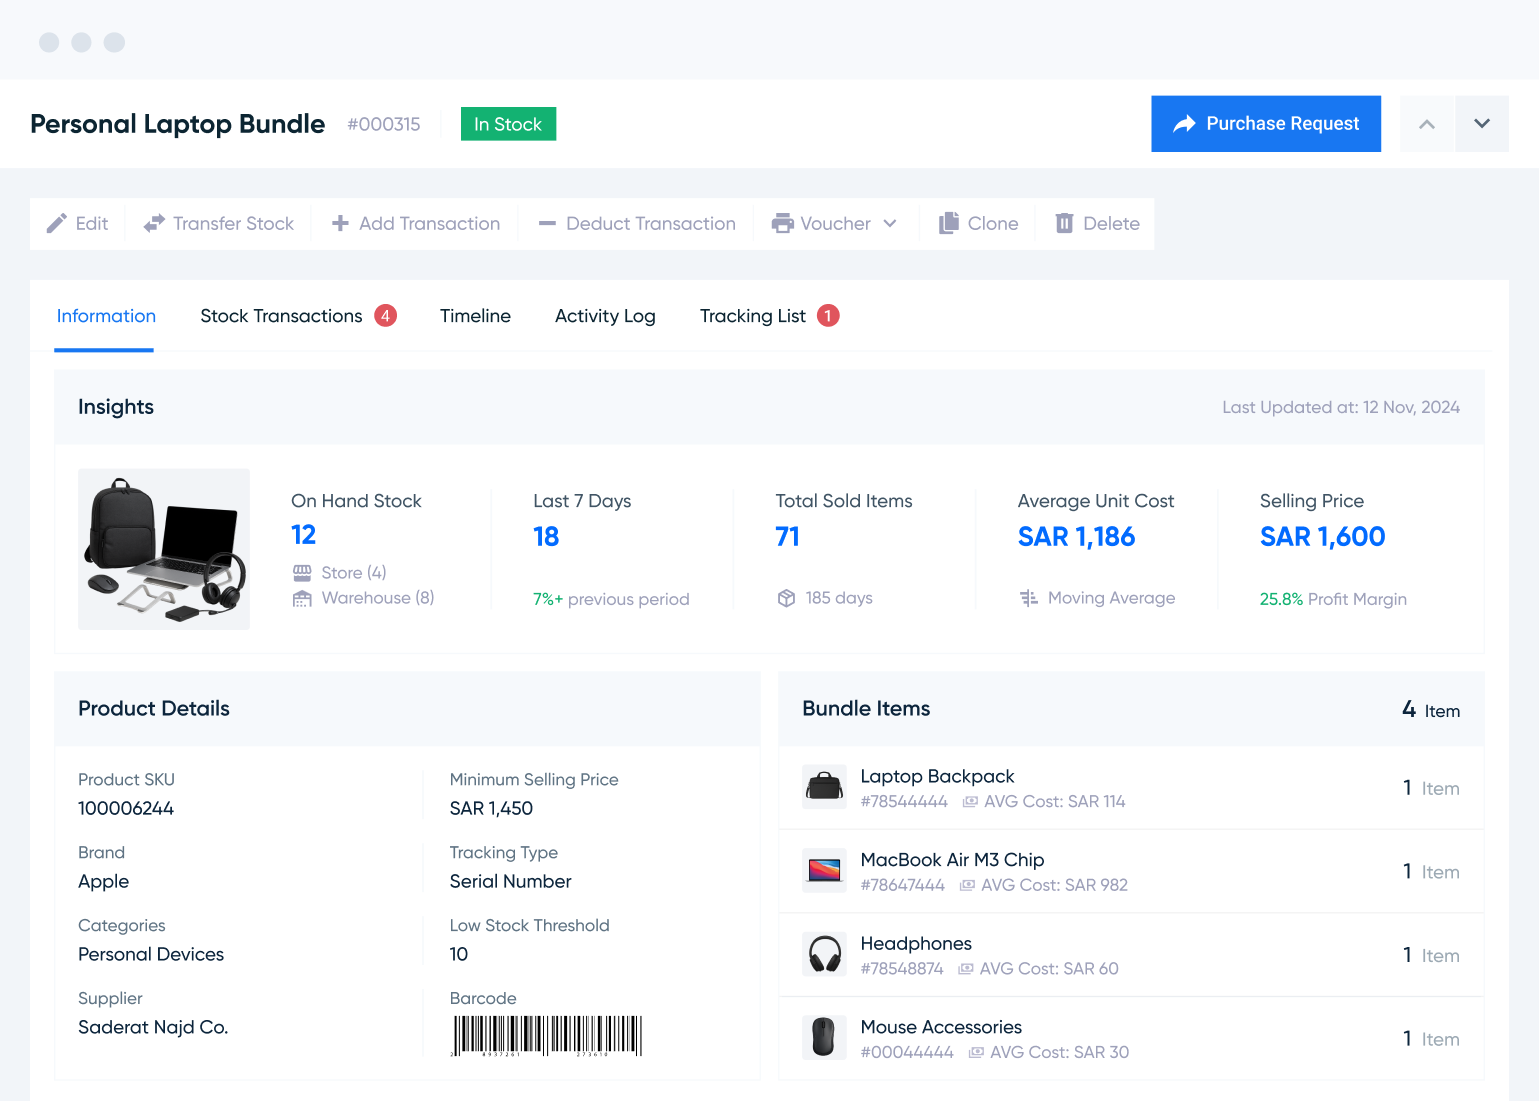The image size is (1539, 1101).
Task: Select the Activity Log tab
Action: click(605, 316)
